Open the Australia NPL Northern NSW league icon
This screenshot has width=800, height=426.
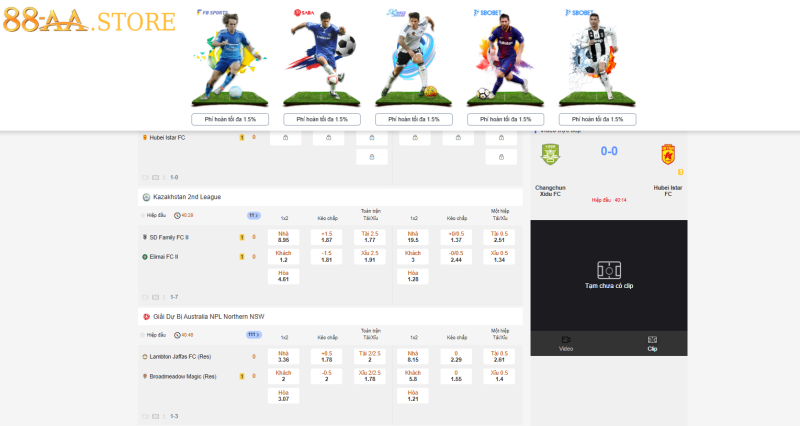[146, 317]
